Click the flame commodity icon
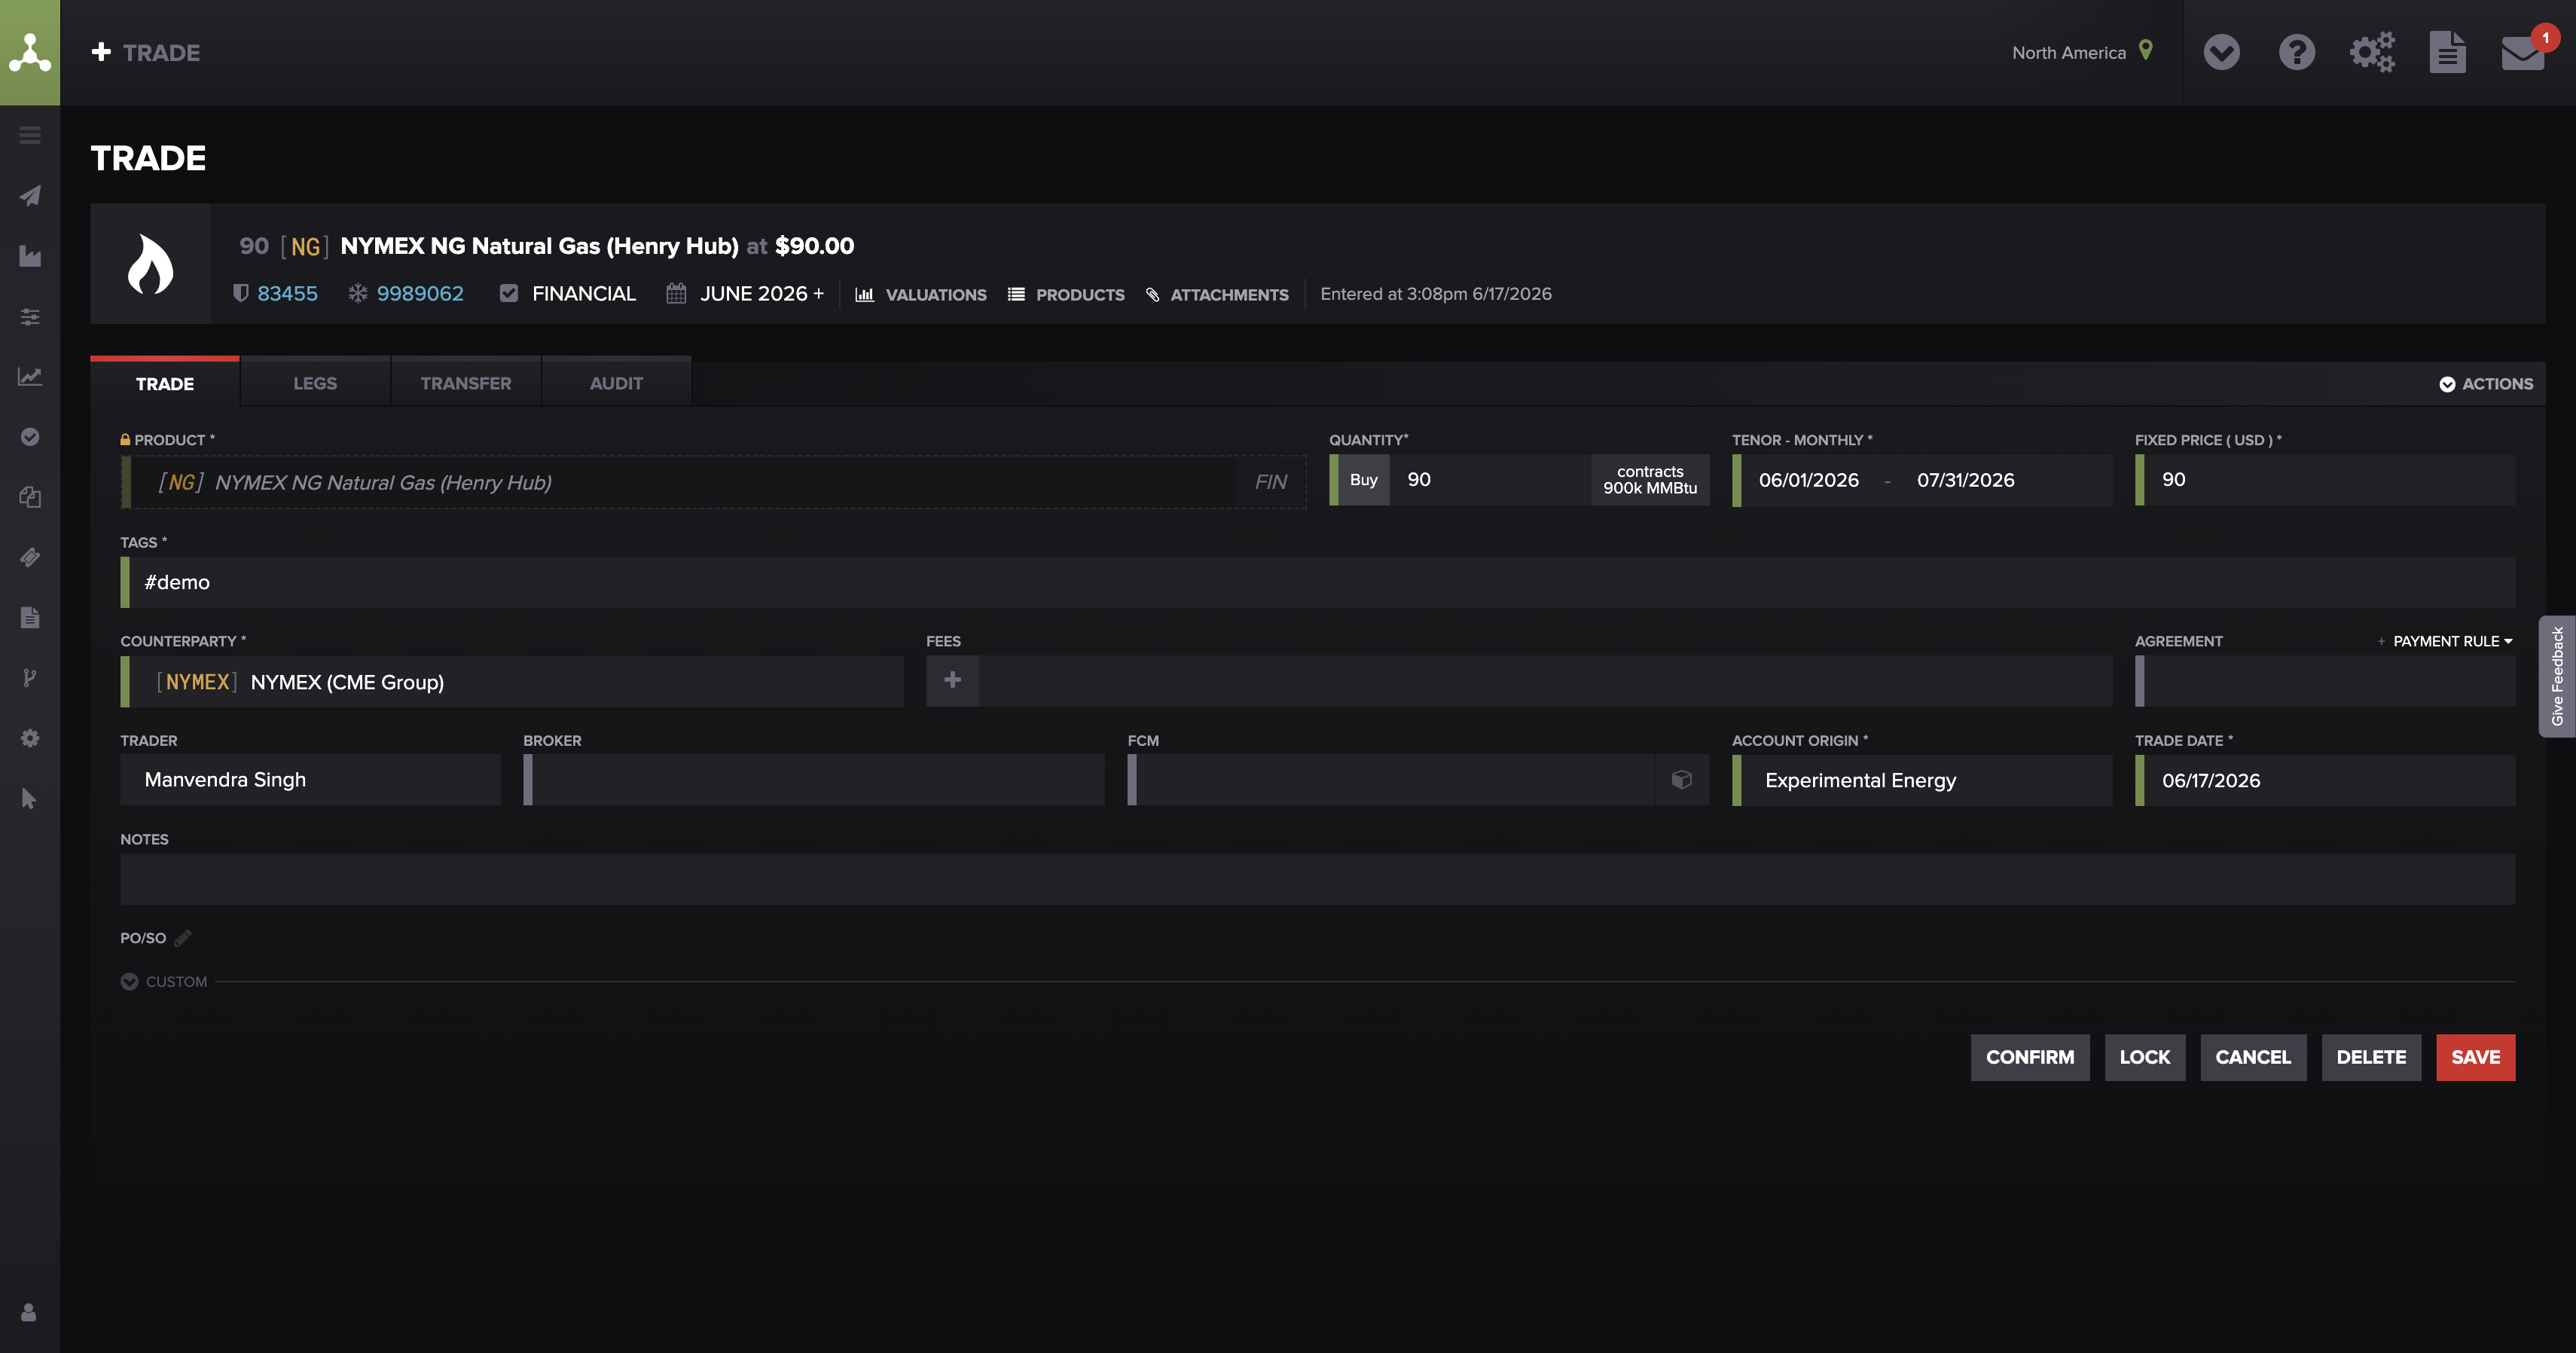This screenshot has height=1353, width=2576. [x=150, y=264]
